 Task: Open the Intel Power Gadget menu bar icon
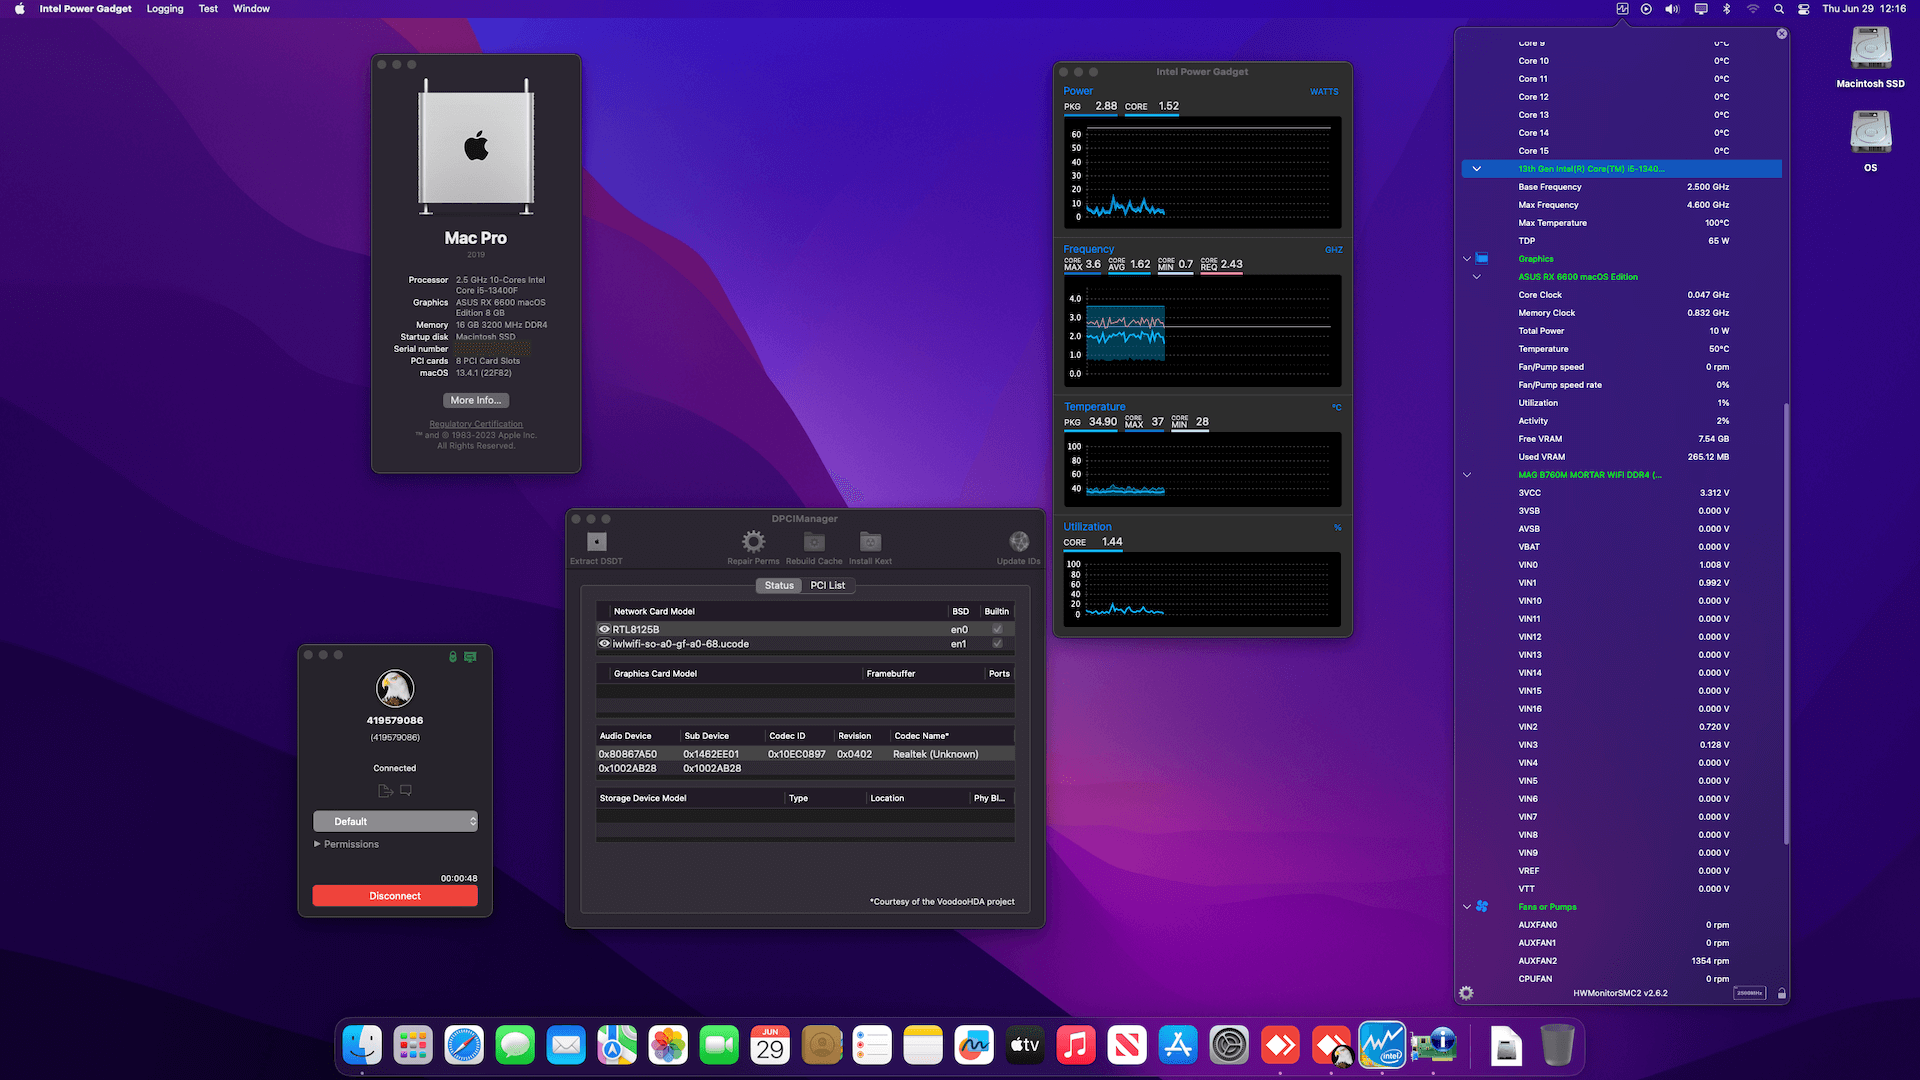tap(1621, 9)
